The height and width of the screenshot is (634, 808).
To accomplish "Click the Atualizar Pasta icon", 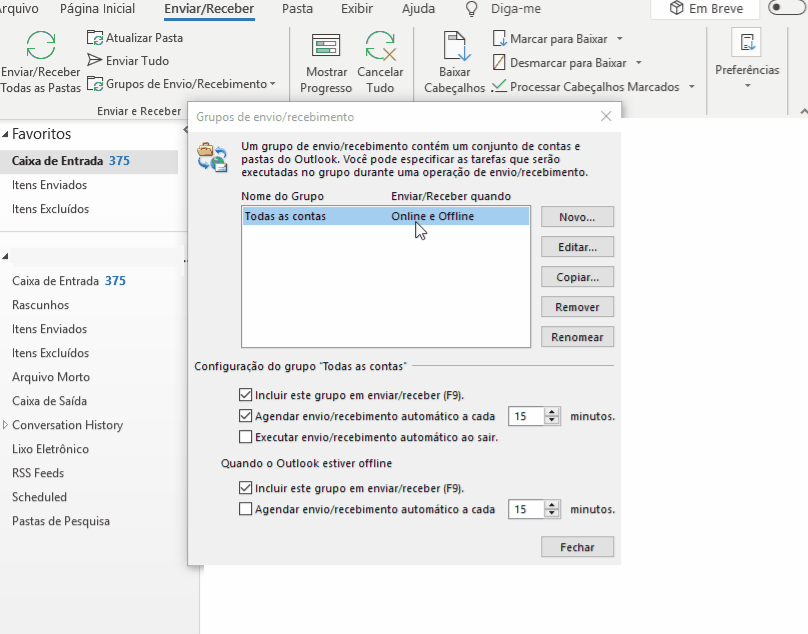I will (x=95, y=38).
